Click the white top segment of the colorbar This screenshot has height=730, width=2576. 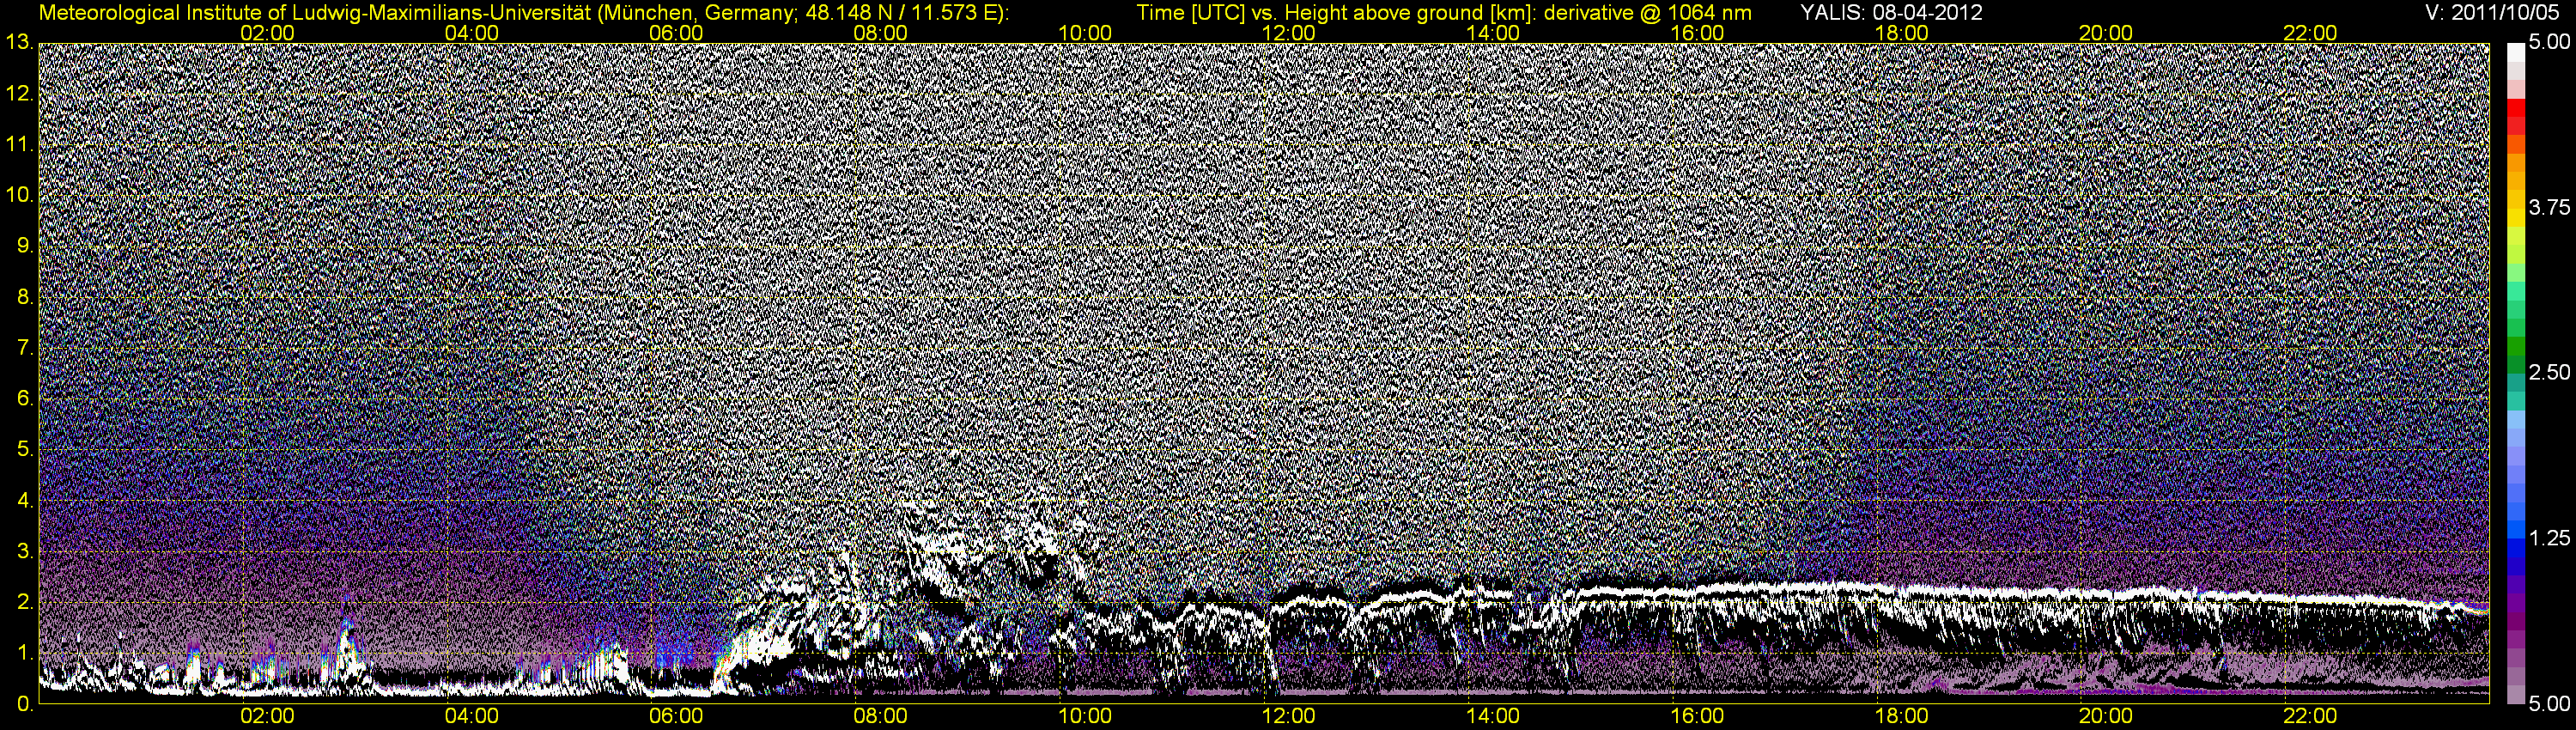[2515, 52]
